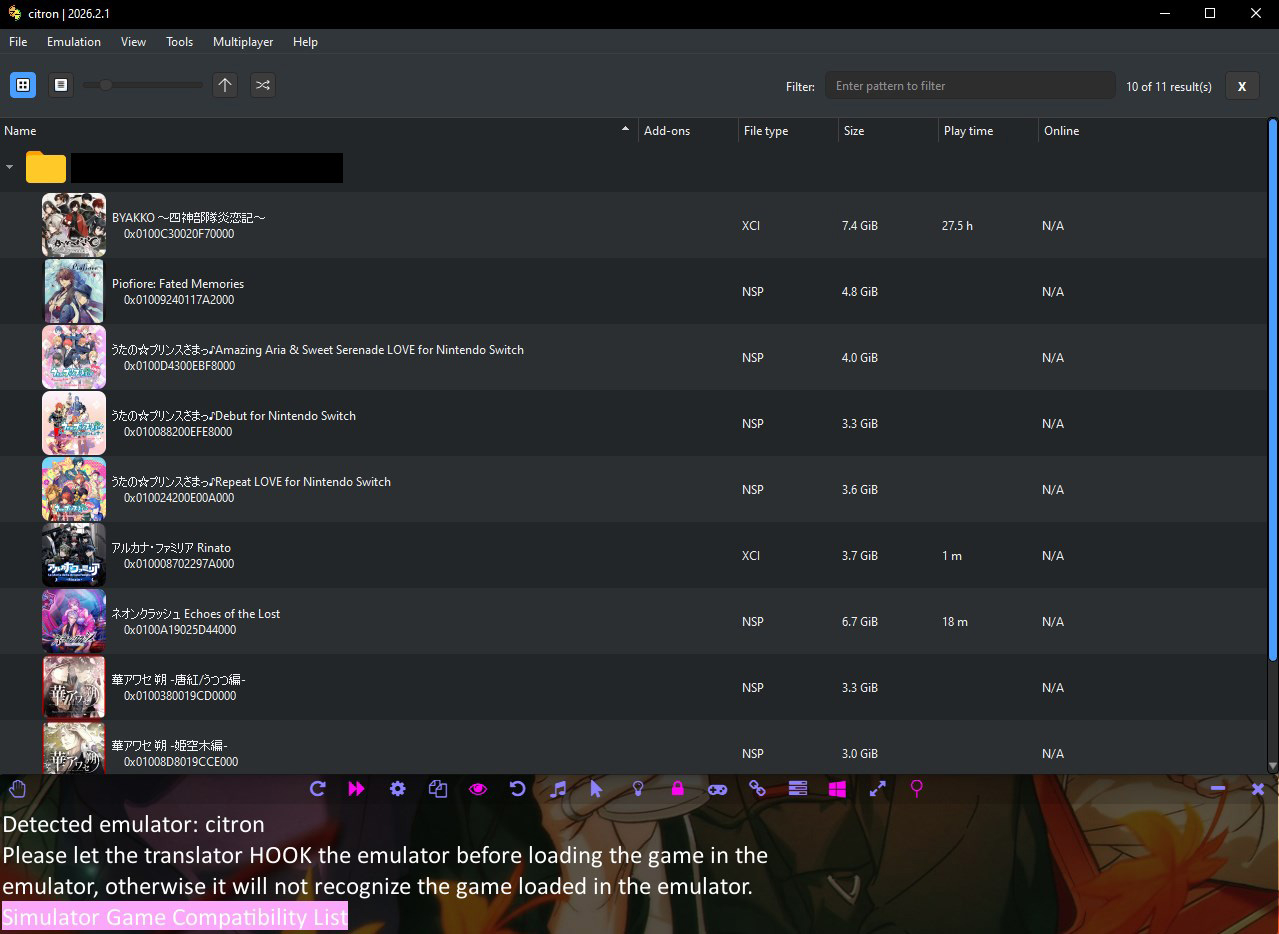Image resolution: width=1279 pixels, height=934 pixels.
Task: Sort by the Online column header
Action: (1152, 131)
